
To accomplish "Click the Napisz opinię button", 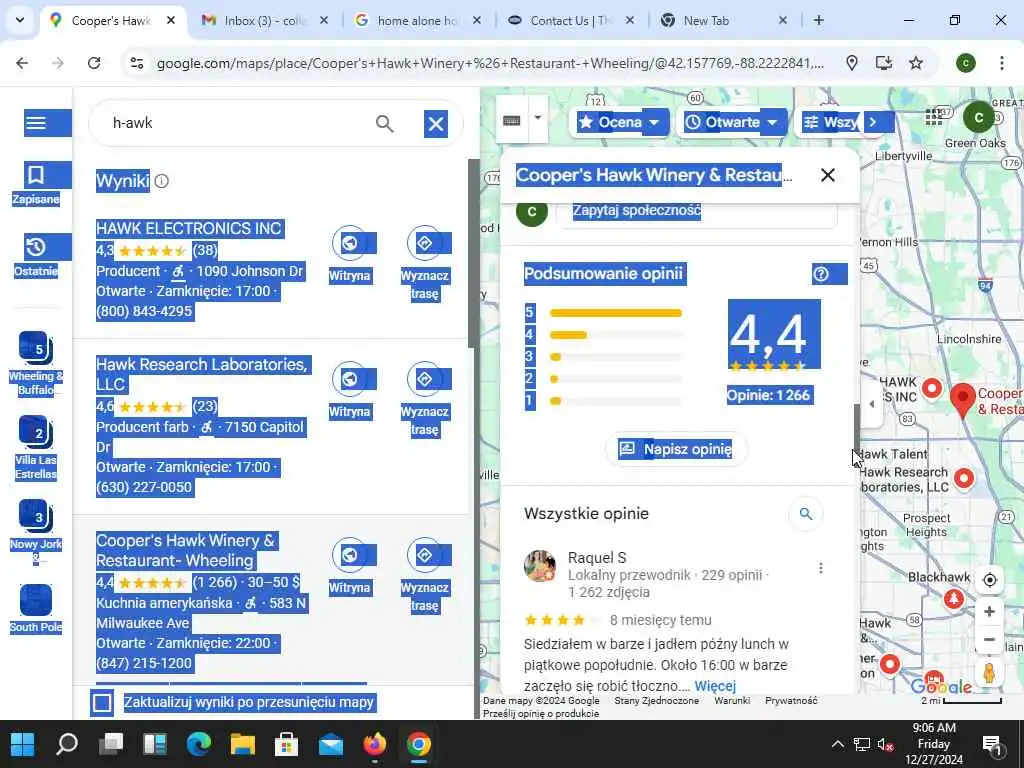I will coord(676,449).
